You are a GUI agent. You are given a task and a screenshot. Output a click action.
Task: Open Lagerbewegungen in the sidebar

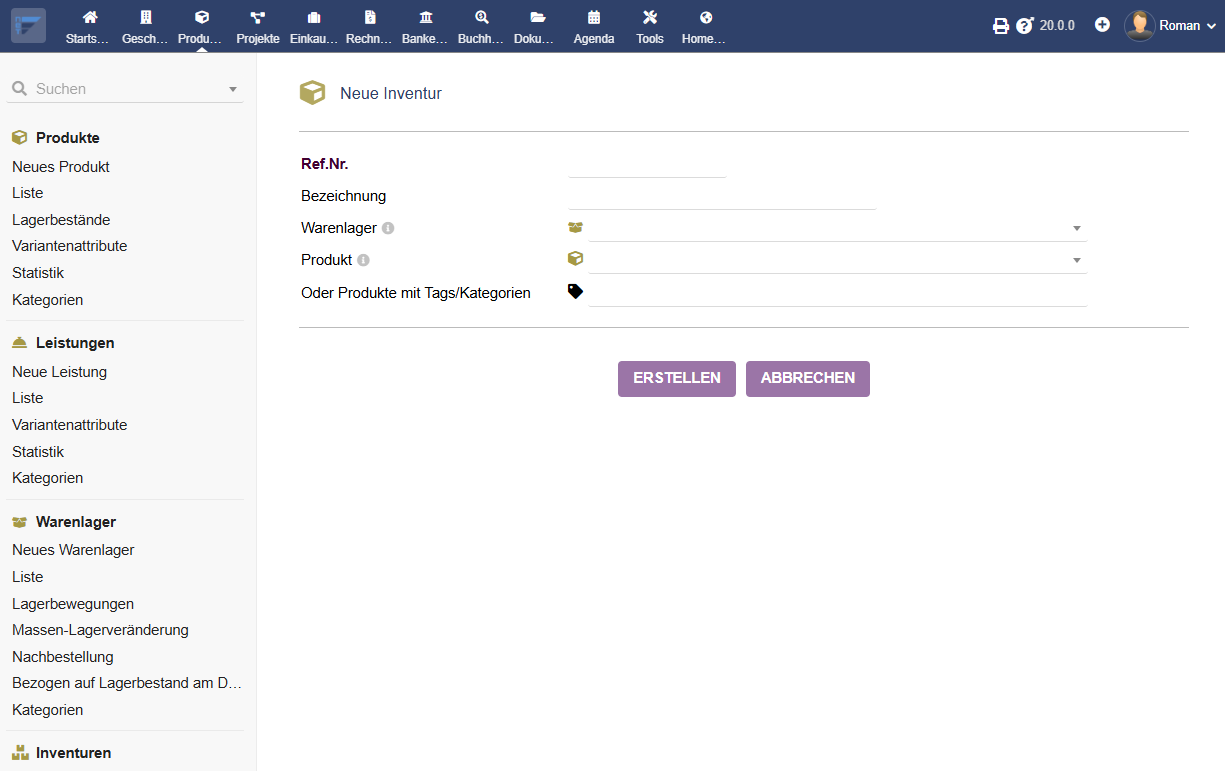coord(73,604)
